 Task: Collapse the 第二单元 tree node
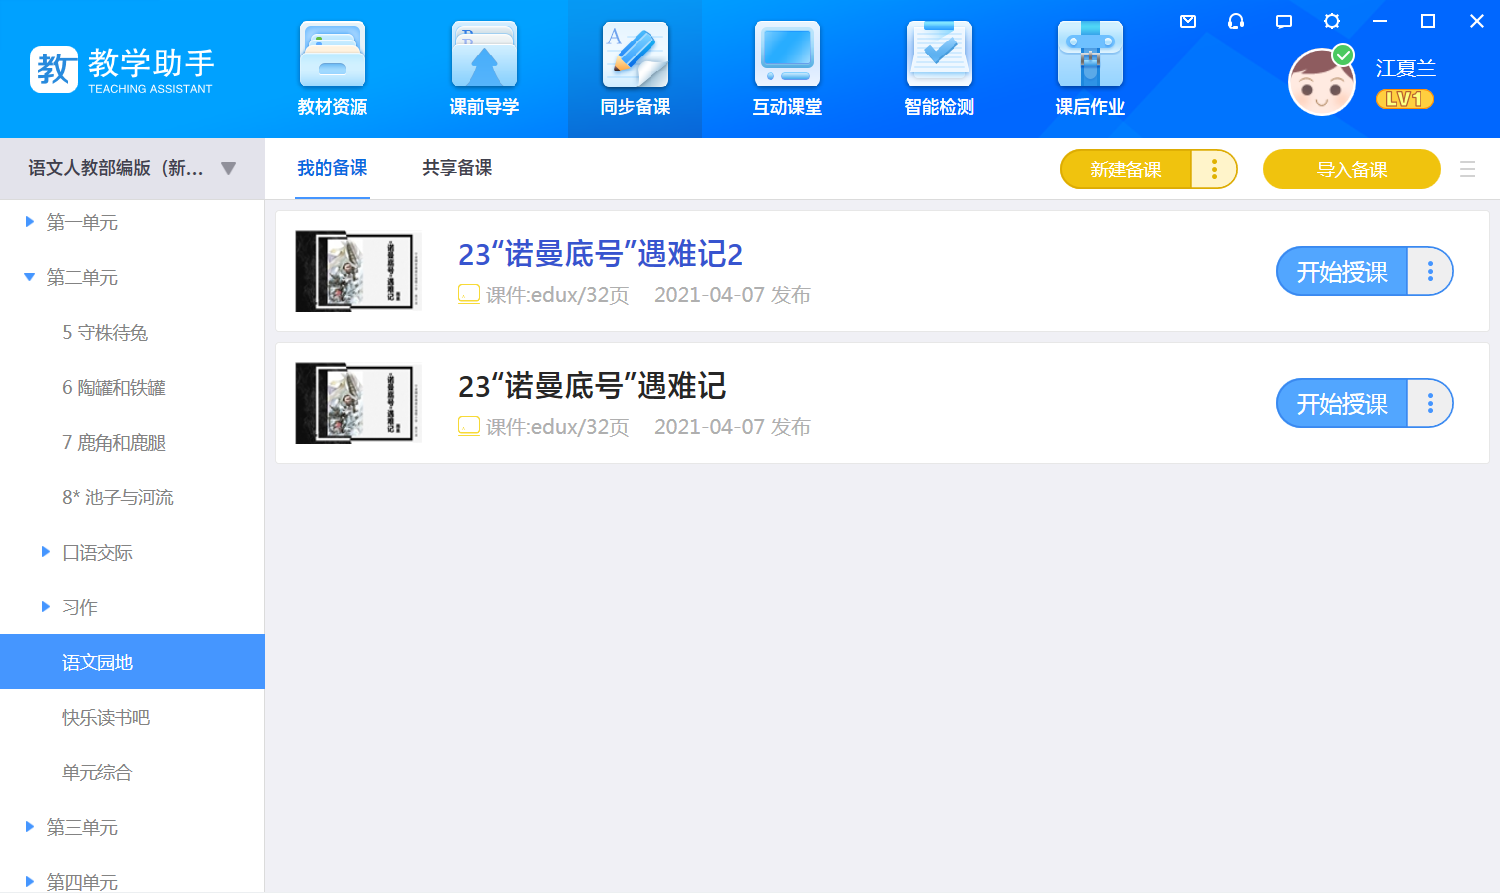point(30,277)
